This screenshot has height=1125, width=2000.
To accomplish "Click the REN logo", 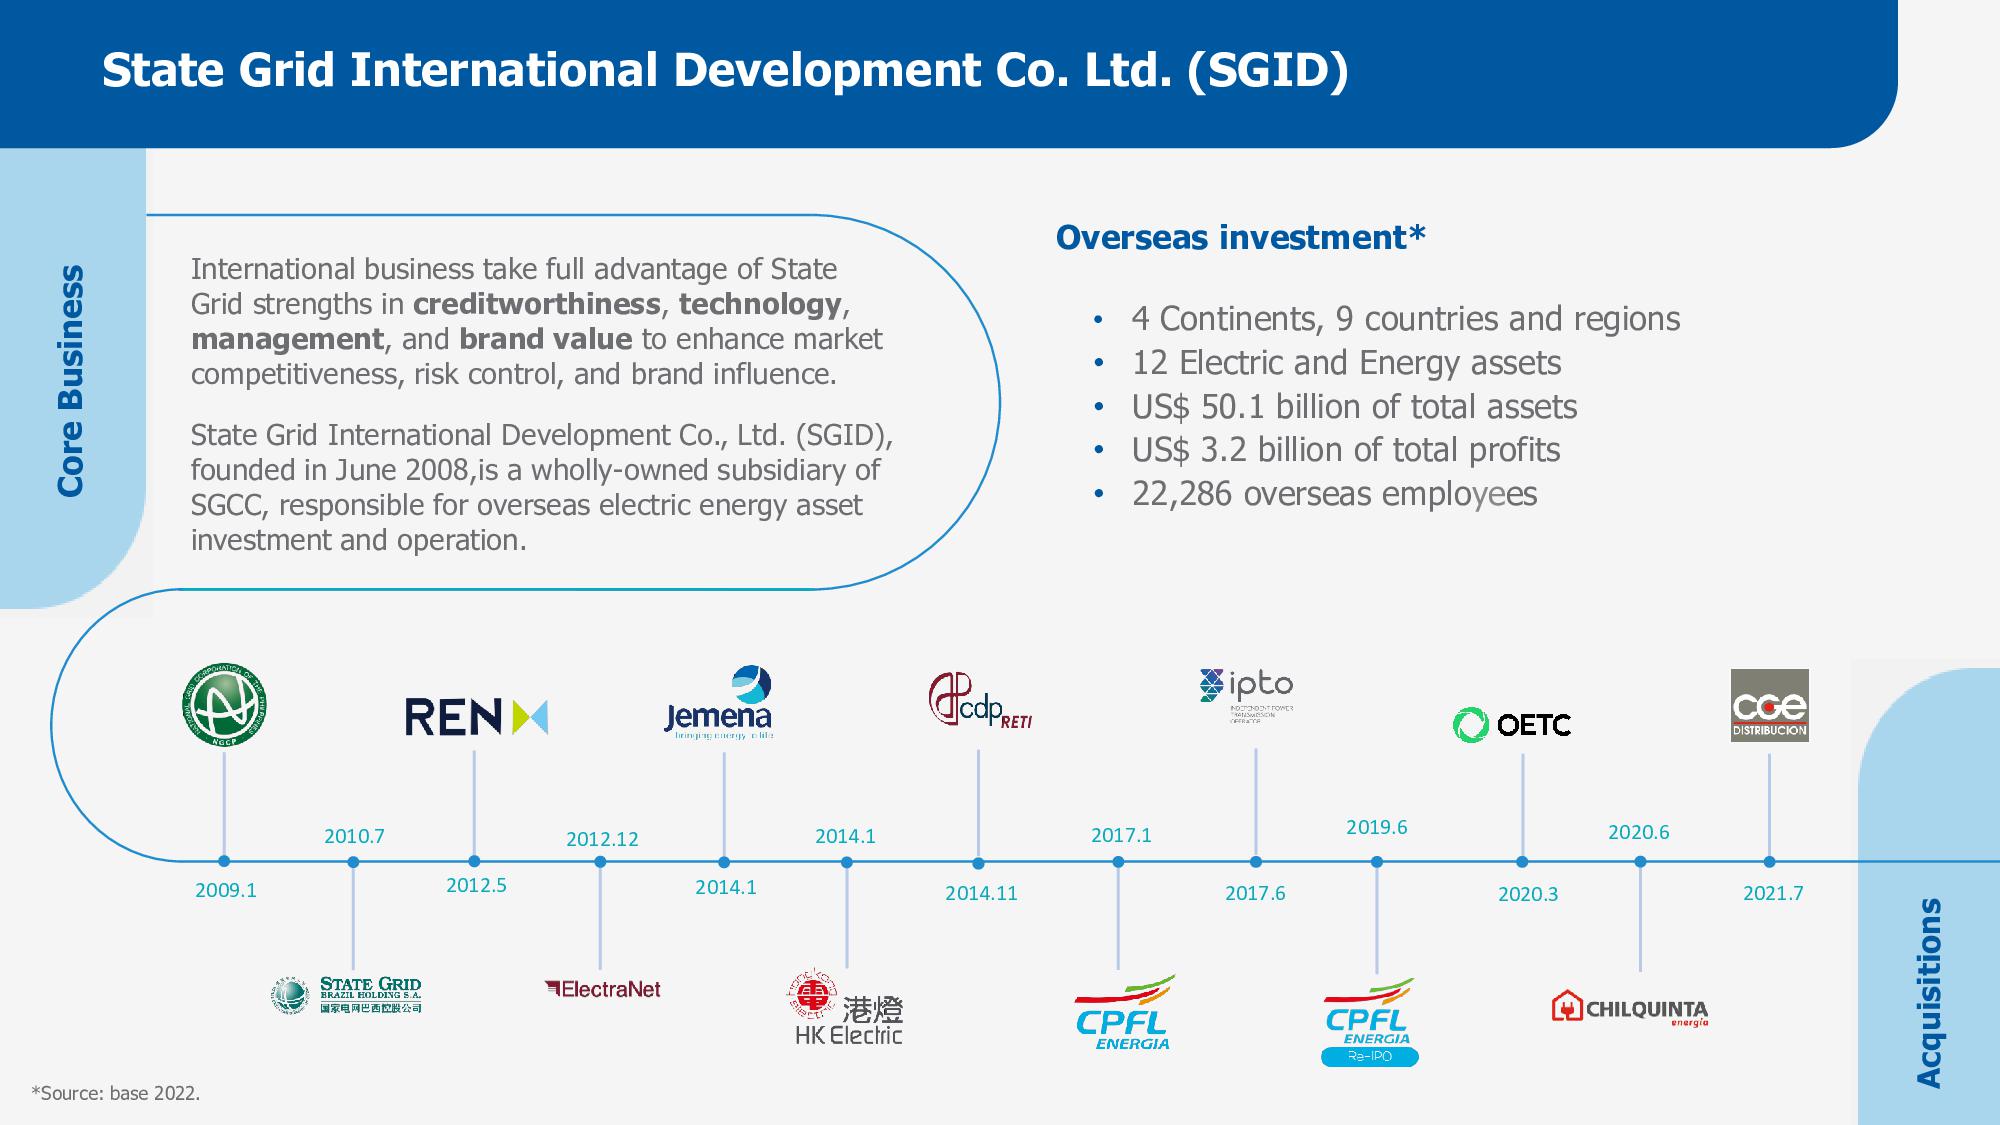I will click(476, 717).
